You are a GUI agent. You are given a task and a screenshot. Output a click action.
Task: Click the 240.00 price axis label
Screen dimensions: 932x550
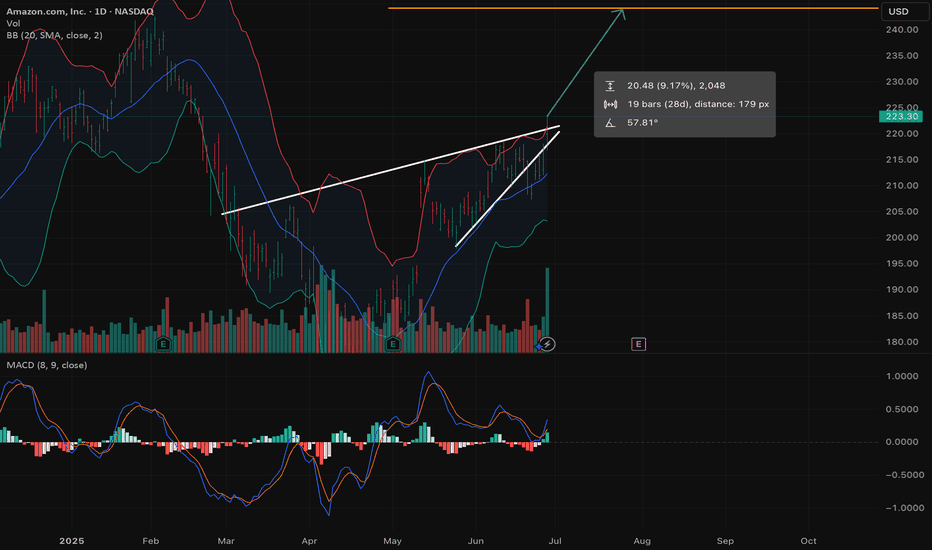(x=902, y=30)
